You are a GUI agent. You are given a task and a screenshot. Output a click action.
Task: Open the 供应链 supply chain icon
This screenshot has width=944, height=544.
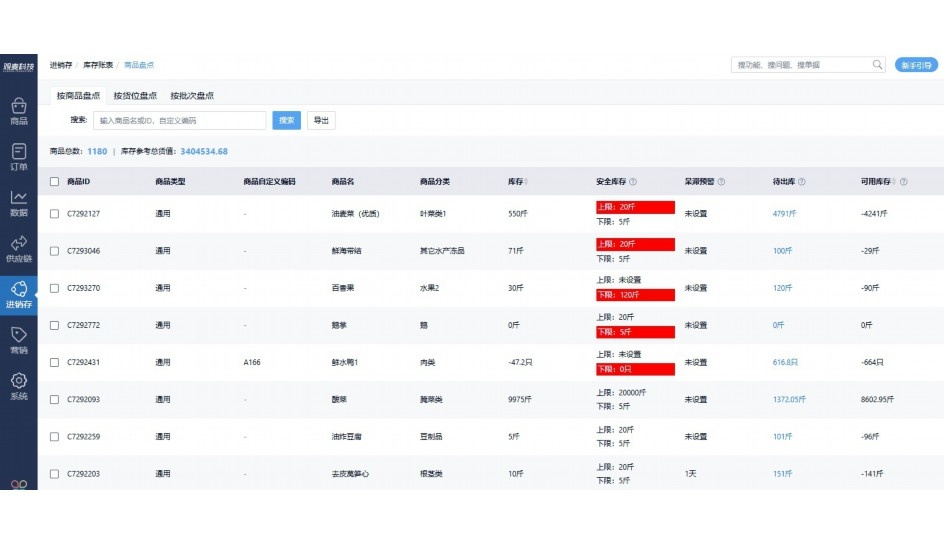click(x=18, y=248)
